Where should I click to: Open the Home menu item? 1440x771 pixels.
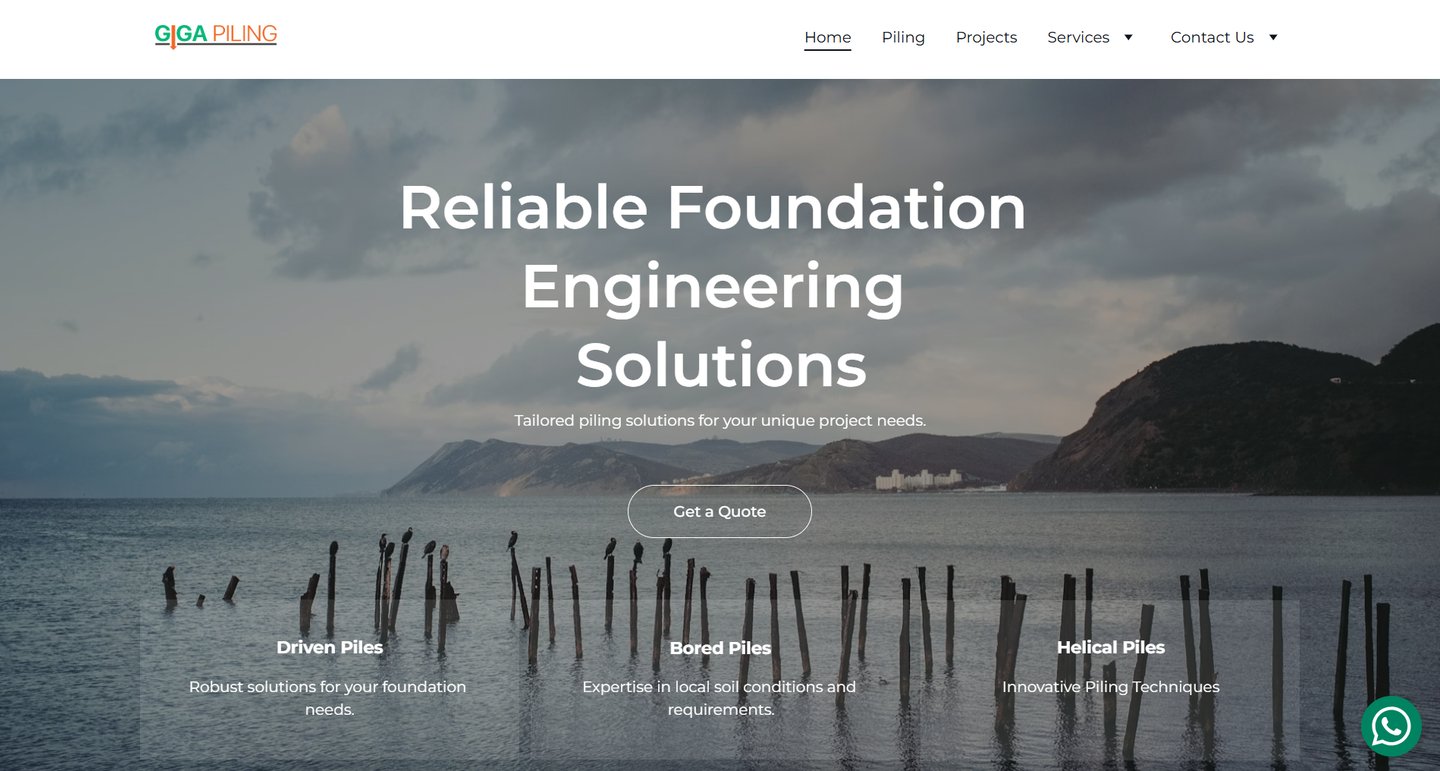click(x=828, y=37)
